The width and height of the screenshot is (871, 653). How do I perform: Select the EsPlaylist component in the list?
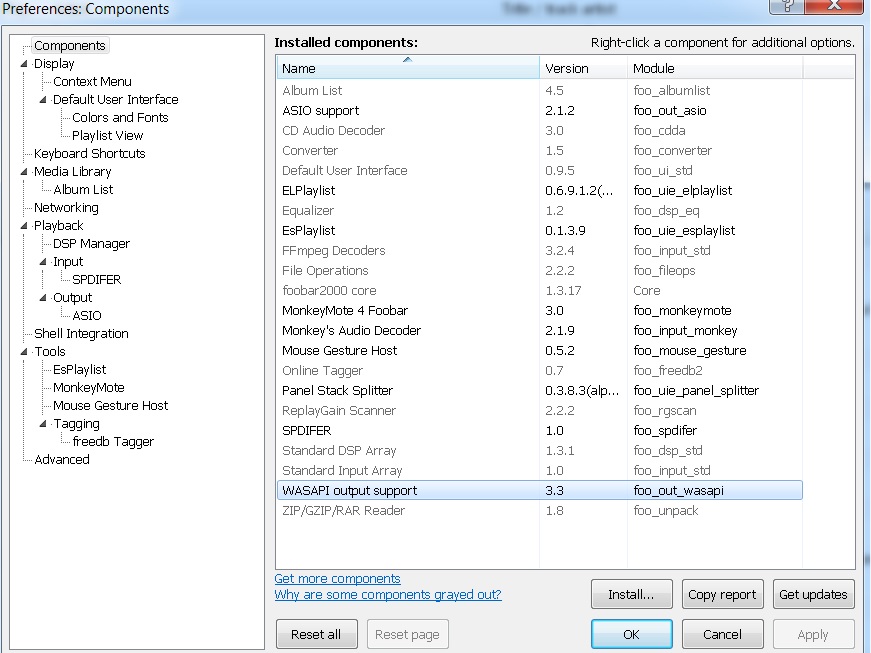tap(539, 230)
